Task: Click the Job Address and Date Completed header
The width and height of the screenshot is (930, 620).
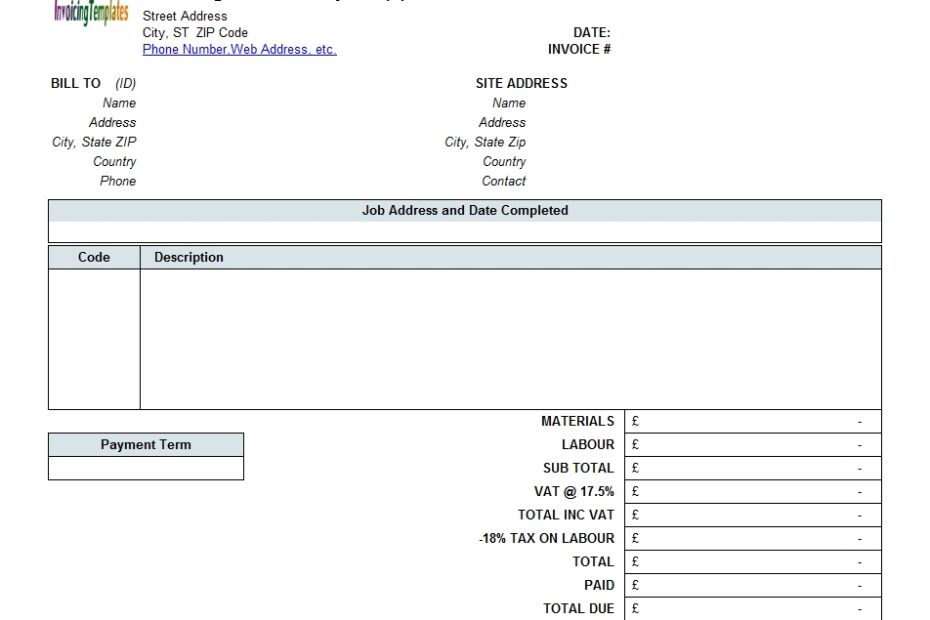Action: click(465, 211)
